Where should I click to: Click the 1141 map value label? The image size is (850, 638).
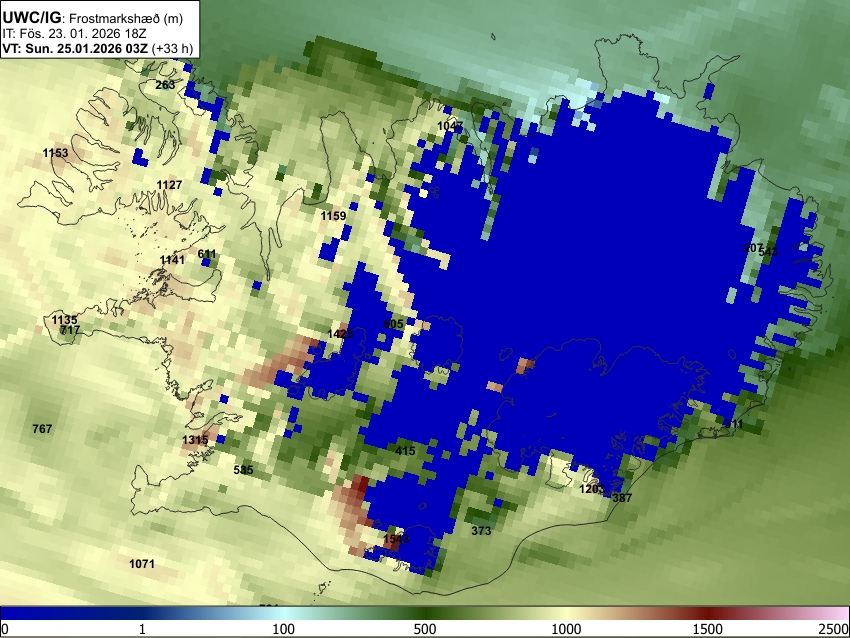172,260
